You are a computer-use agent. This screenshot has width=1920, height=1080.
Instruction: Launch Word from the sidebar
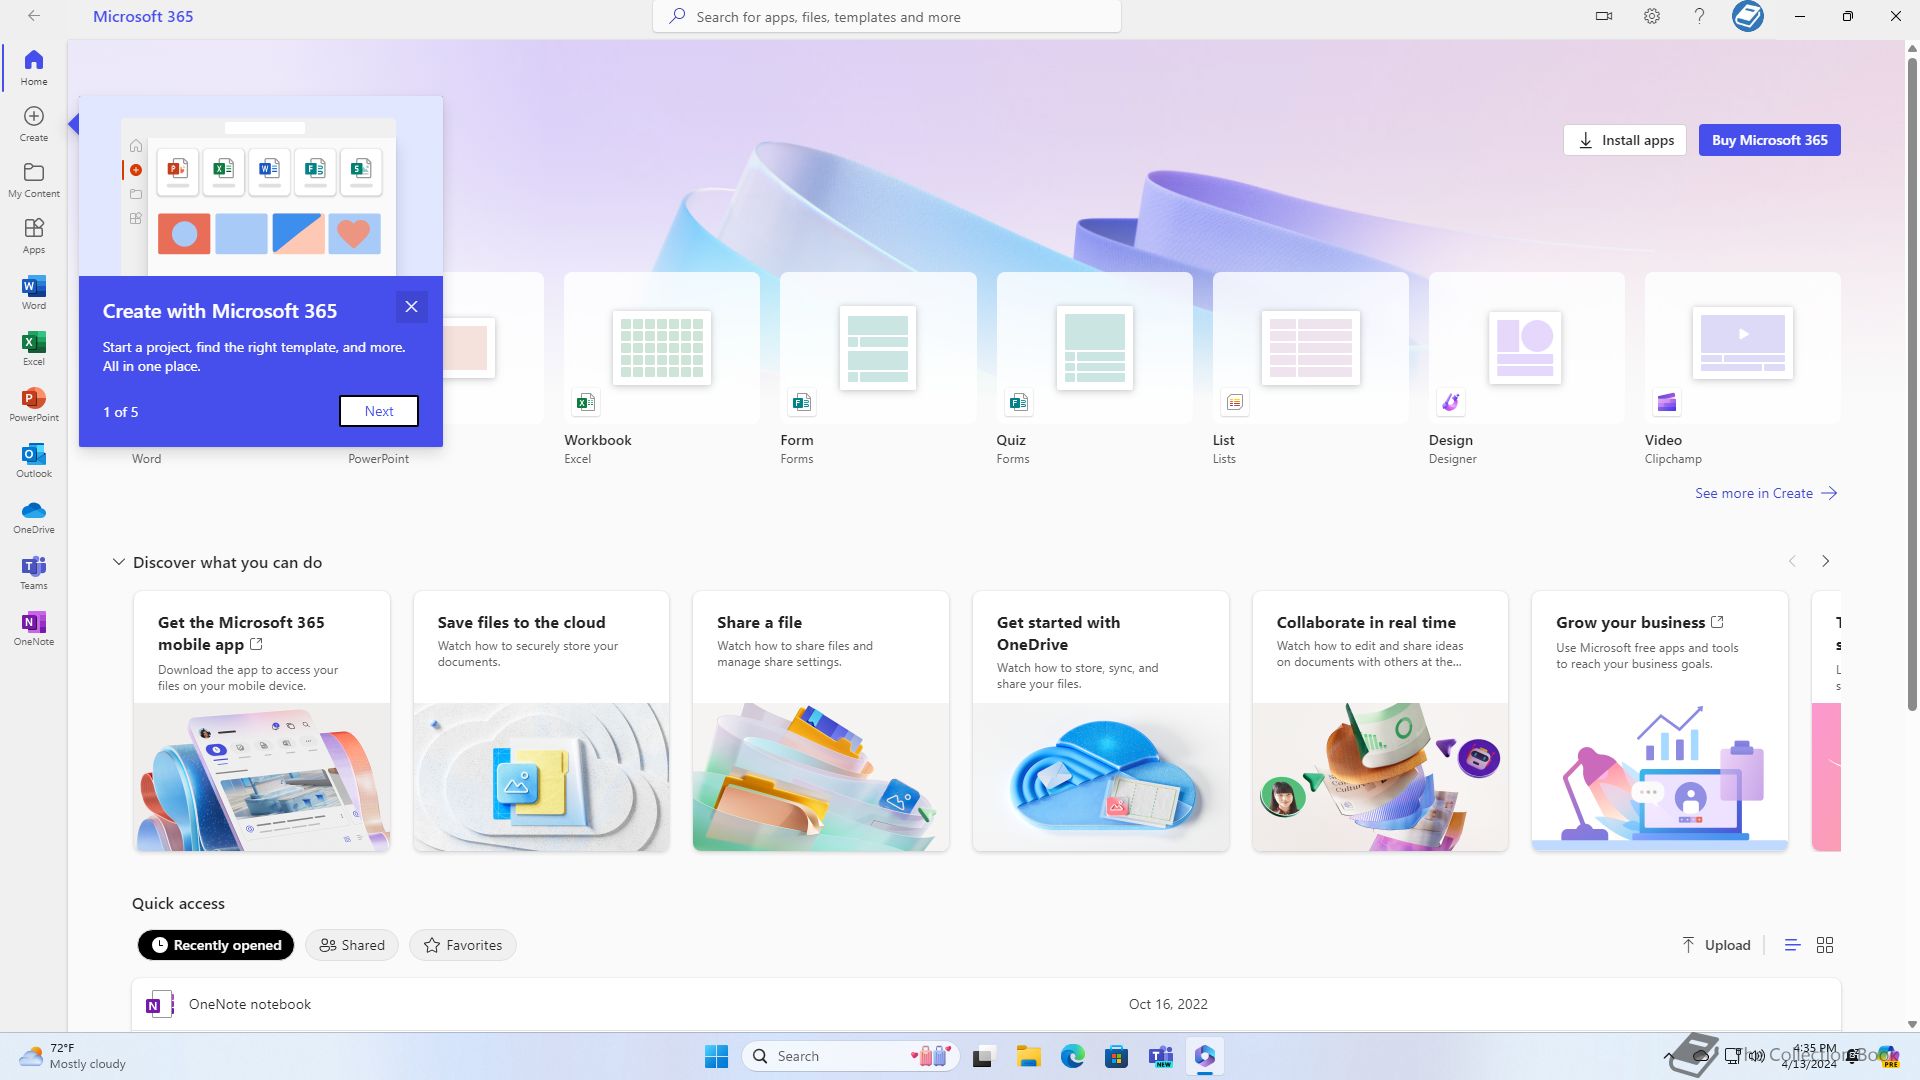[x=34, y=292]
